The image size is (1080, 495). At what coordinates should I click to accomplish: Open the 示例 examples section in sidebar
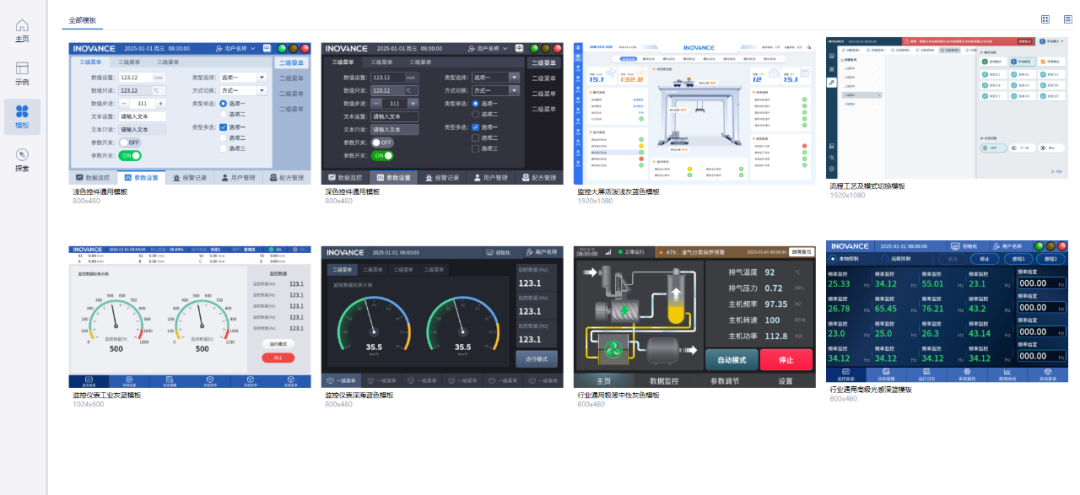22,74
